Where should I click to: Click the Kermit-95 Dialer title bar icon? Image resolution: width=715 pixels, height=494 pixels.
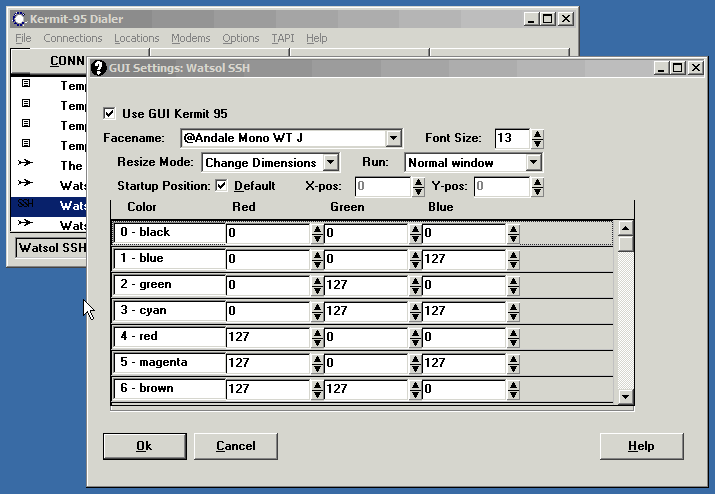[19, 19]
